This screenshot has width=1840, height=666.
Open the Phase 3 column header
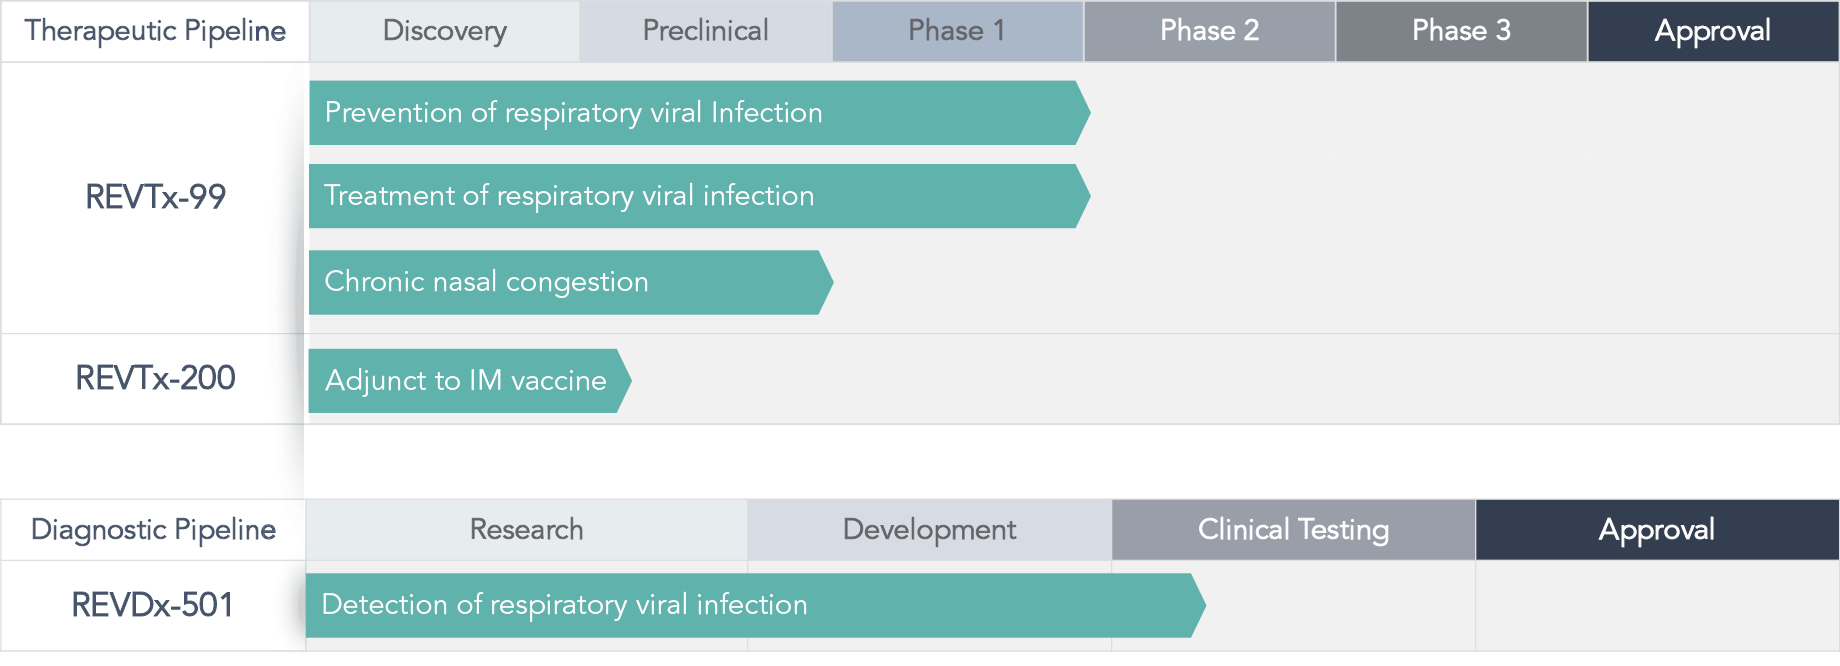click(1461, 31)
